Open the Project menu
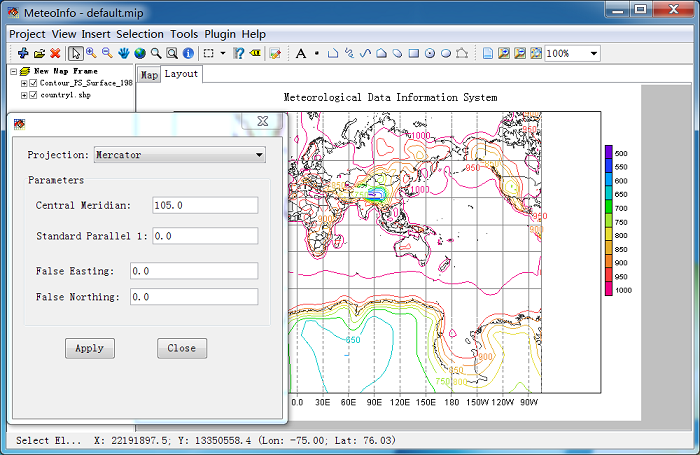The height and width of the screenshot is (455, 700). coord(27,34)
